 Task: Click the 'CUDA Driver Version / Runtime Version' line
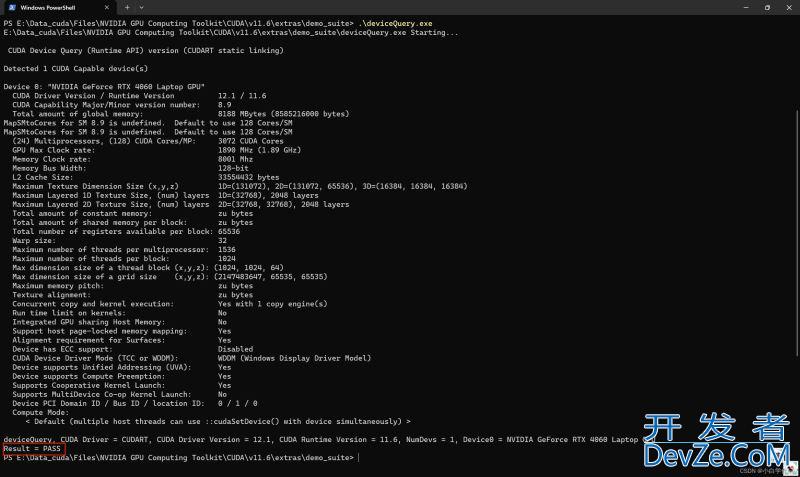[139, 96]
